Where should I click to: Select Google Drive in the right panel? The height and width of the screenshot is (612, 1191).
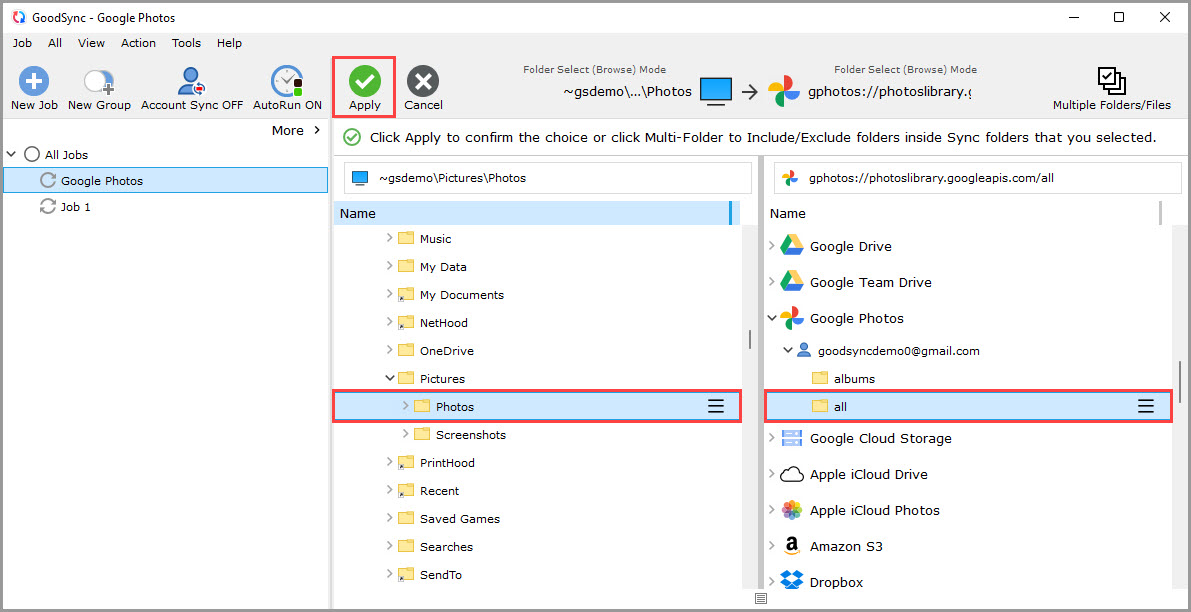pos(853,245)
